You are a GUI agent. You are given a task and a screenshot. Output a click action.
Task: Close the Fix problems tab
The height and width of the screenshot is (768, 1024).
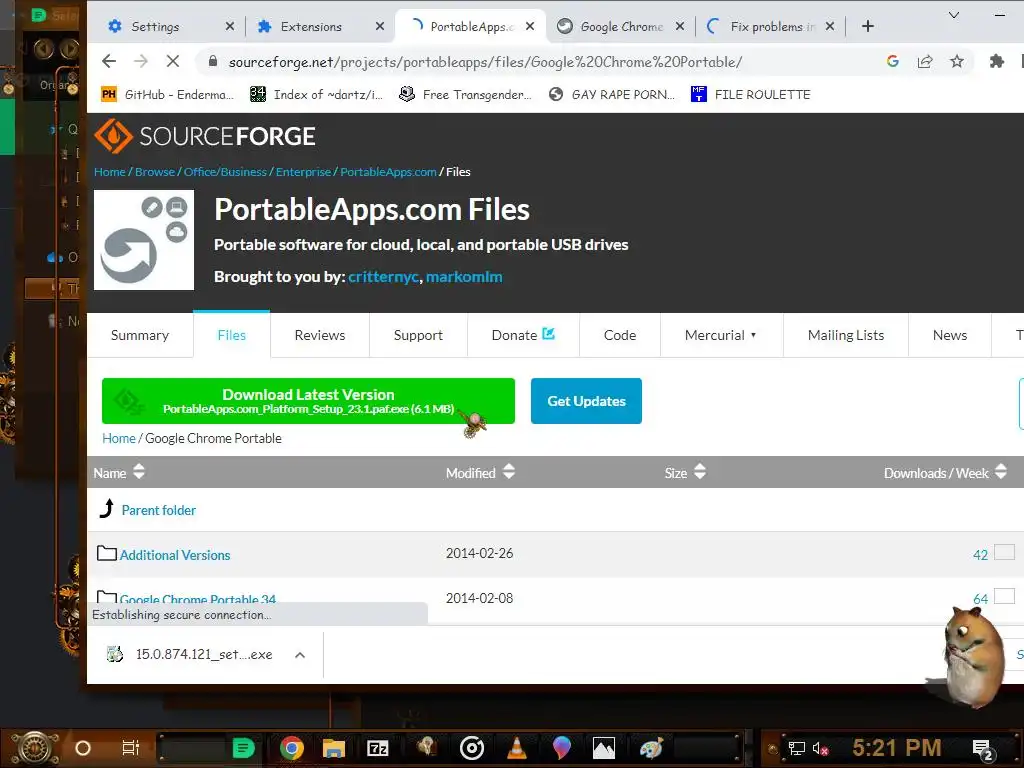(x=829, y=26)
